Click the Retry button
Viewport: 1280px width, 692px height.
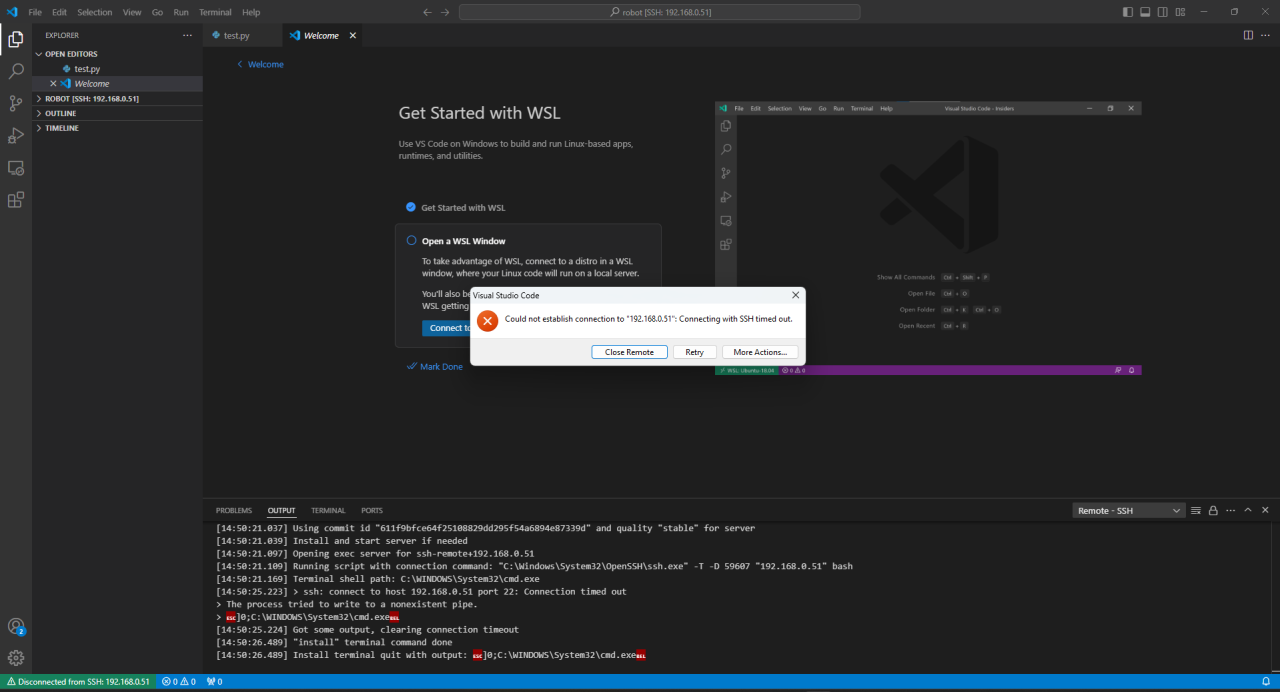695,352
